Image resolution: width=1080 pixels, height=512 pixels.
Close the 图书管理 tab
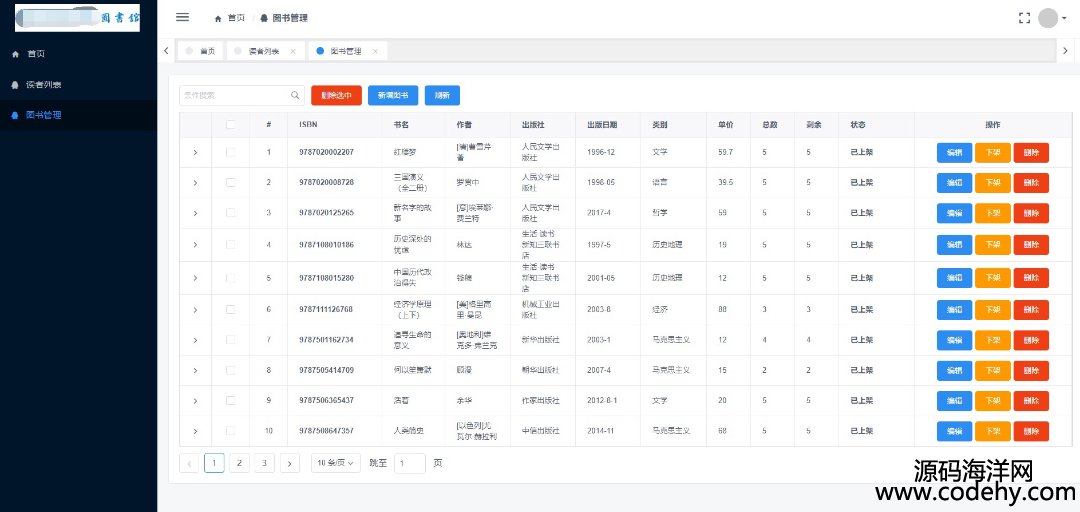[375, 51]
